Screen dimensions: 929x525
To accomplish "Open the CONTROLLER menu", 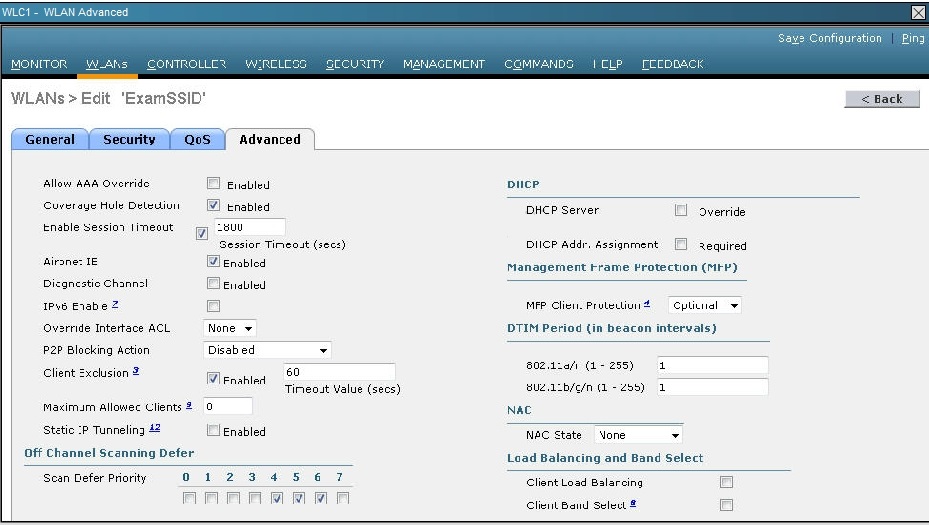I will pyautogui.click(x=187, y=64).
